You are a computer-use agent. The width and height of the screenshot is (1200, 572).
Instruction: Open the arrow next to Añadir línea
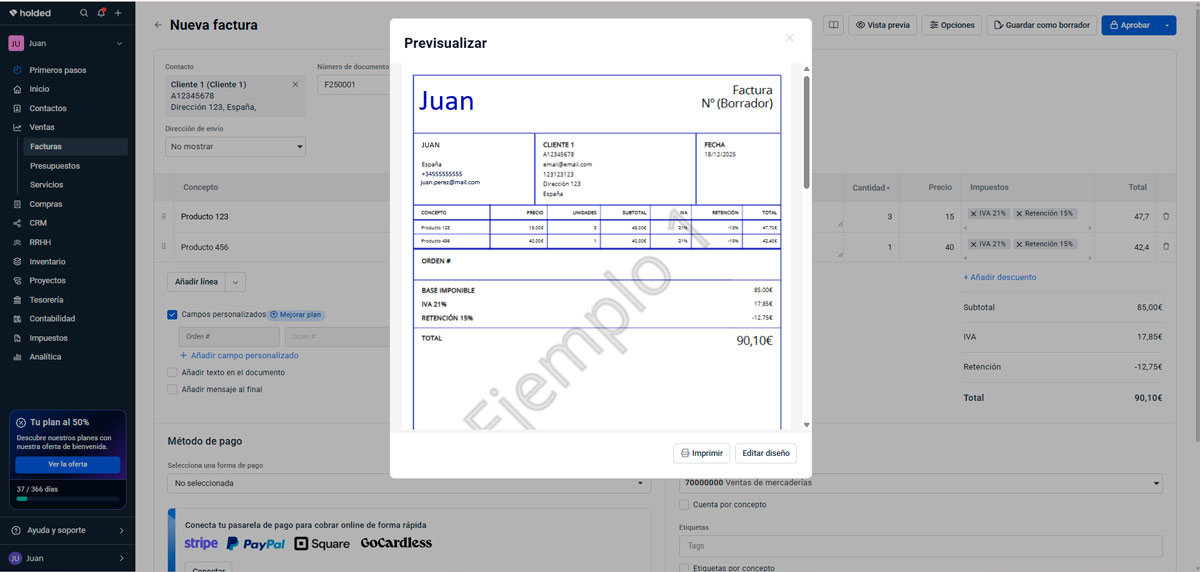(x=236, y=282)
